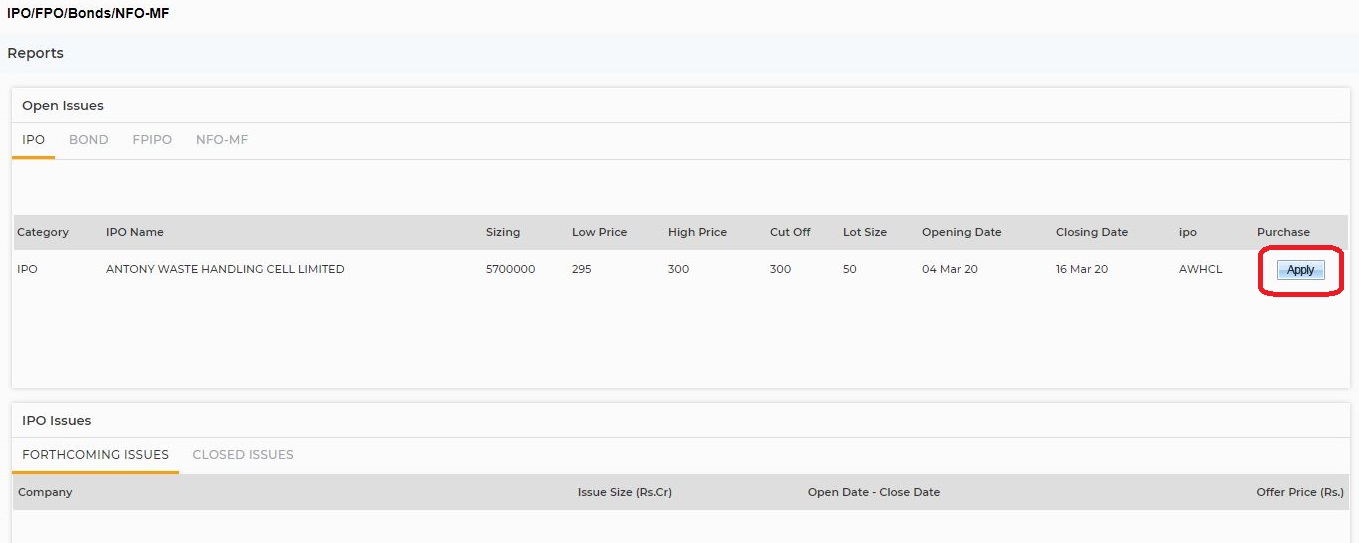
Task: Click the closing date 16 Mar 20
Action: pyautogui.click(x=1082, y=269)
